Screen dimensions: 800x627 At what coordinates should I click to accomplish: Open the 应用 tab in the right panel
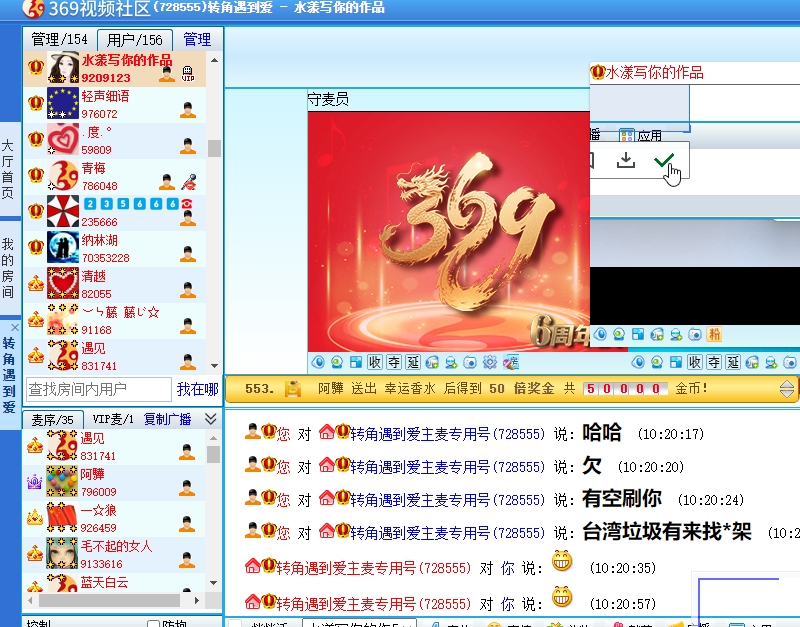click(x=641, y=136)
